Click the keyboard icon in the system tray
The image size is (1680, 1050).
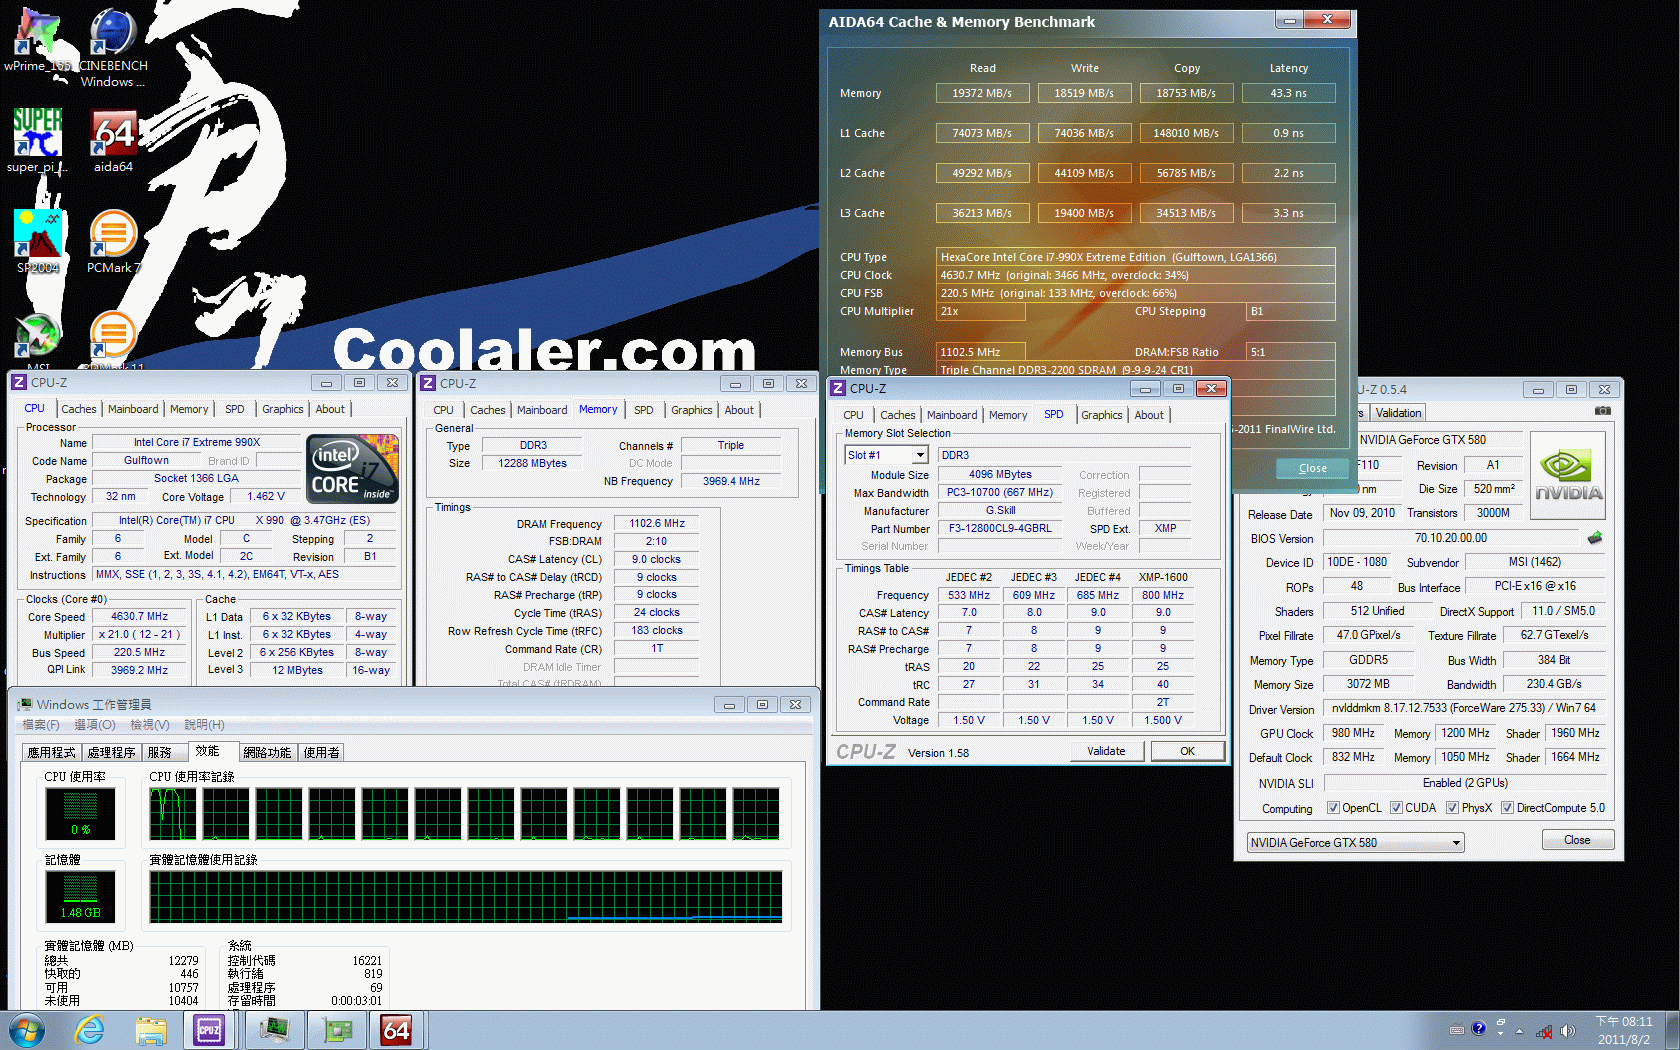tap(1457, 1029)
